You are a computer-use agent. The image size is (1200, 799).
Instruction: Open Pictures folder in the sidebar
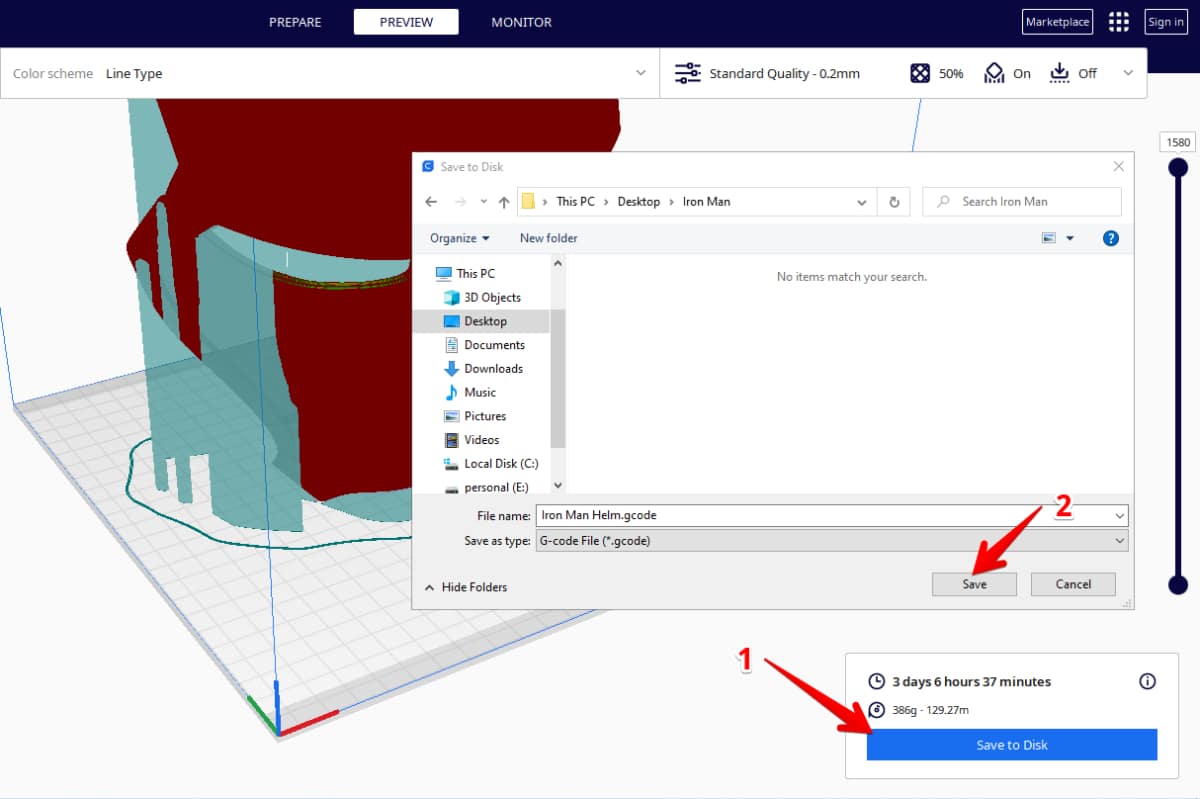click(485, 416)
